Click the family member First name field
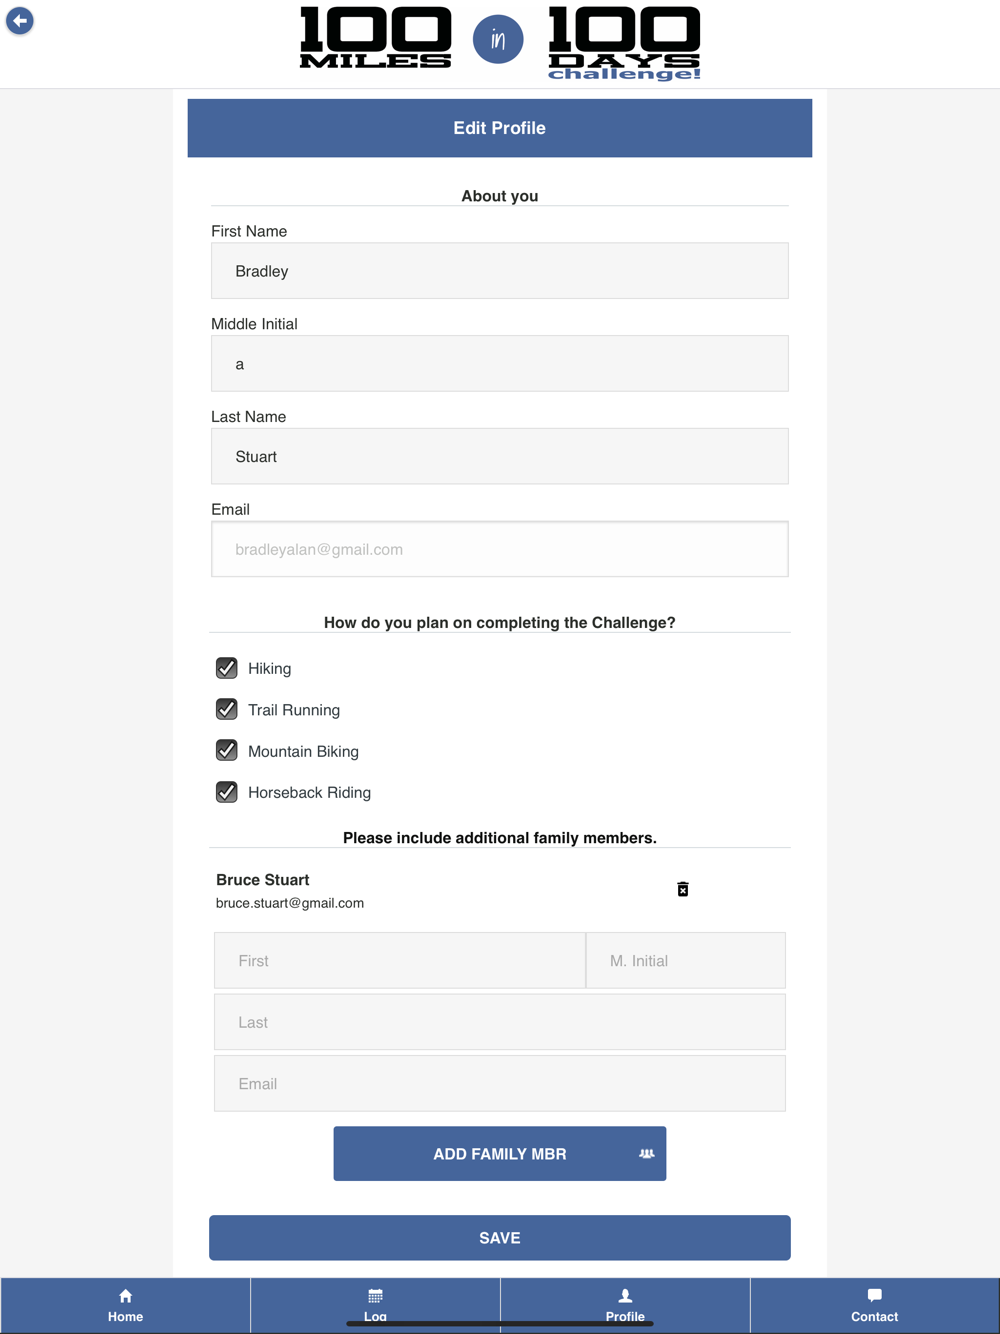This screenshot has height=1334, width=1000. coord(400,961)
